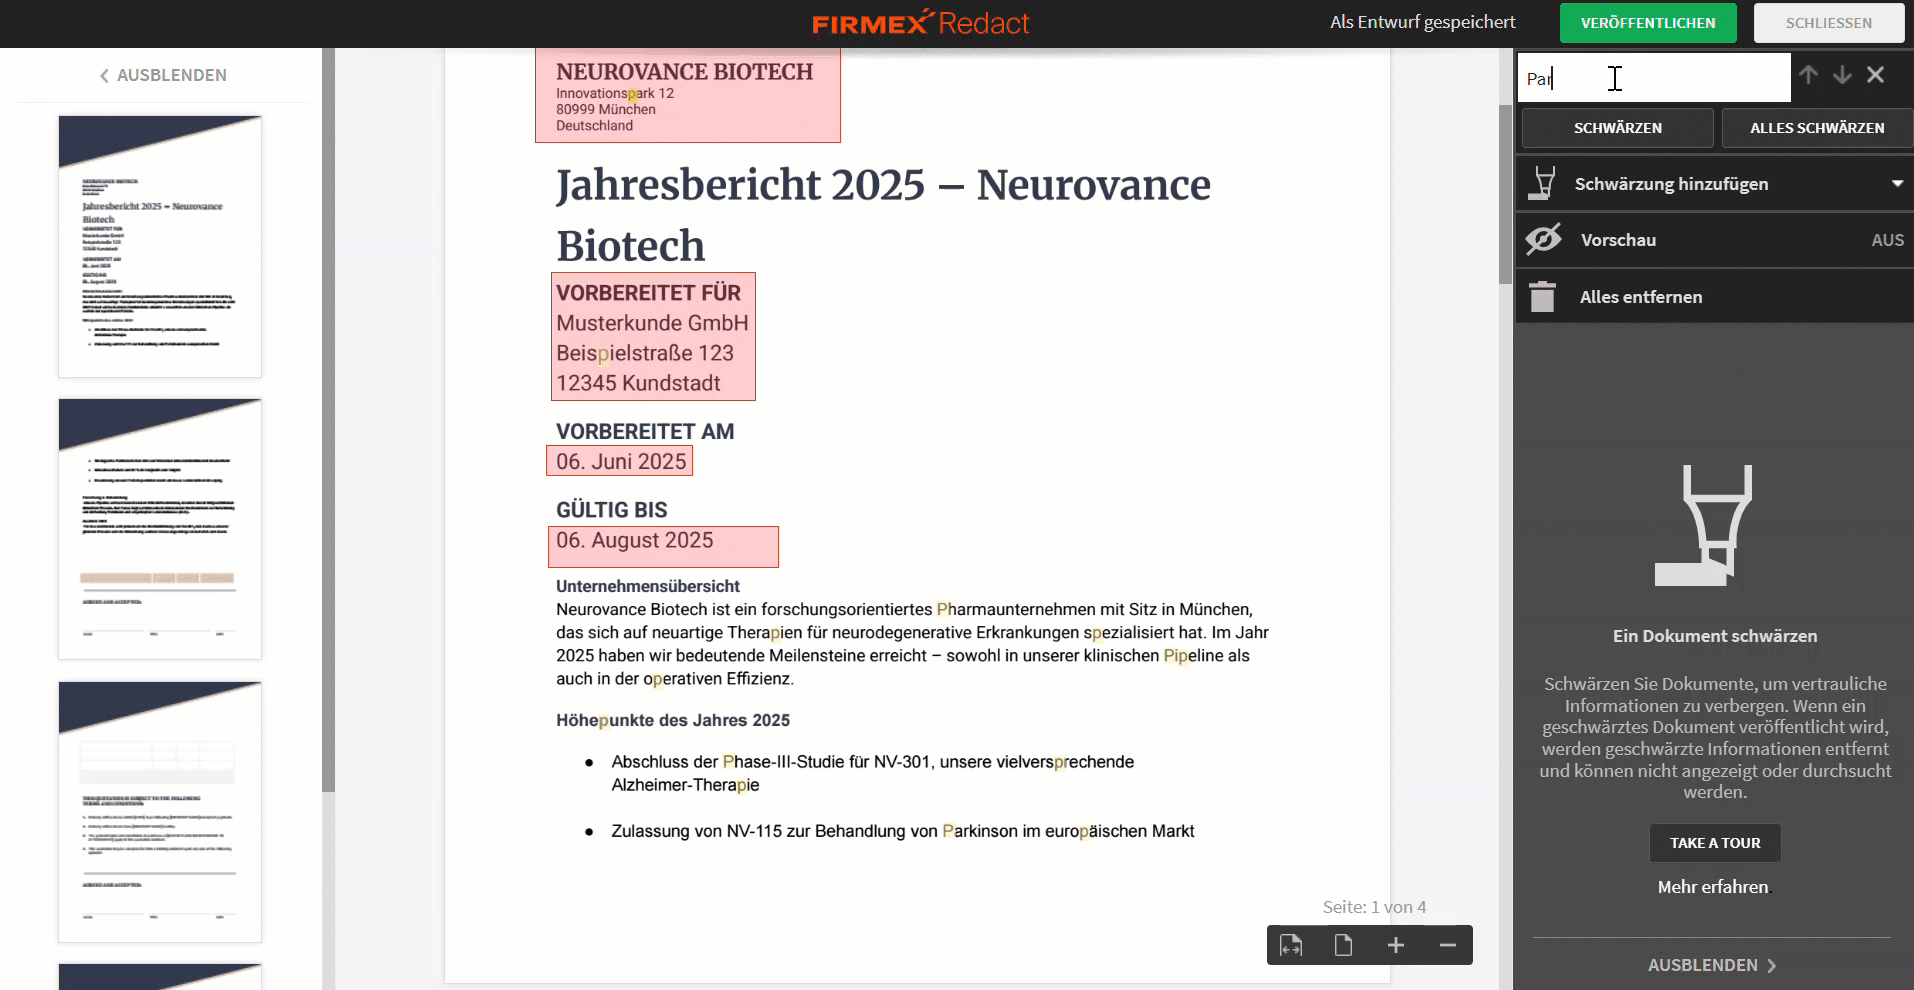This screenshot has width=1914, height=990.
Task: Click the highlighted word 'Parkinson'
Action: (979, 831)
